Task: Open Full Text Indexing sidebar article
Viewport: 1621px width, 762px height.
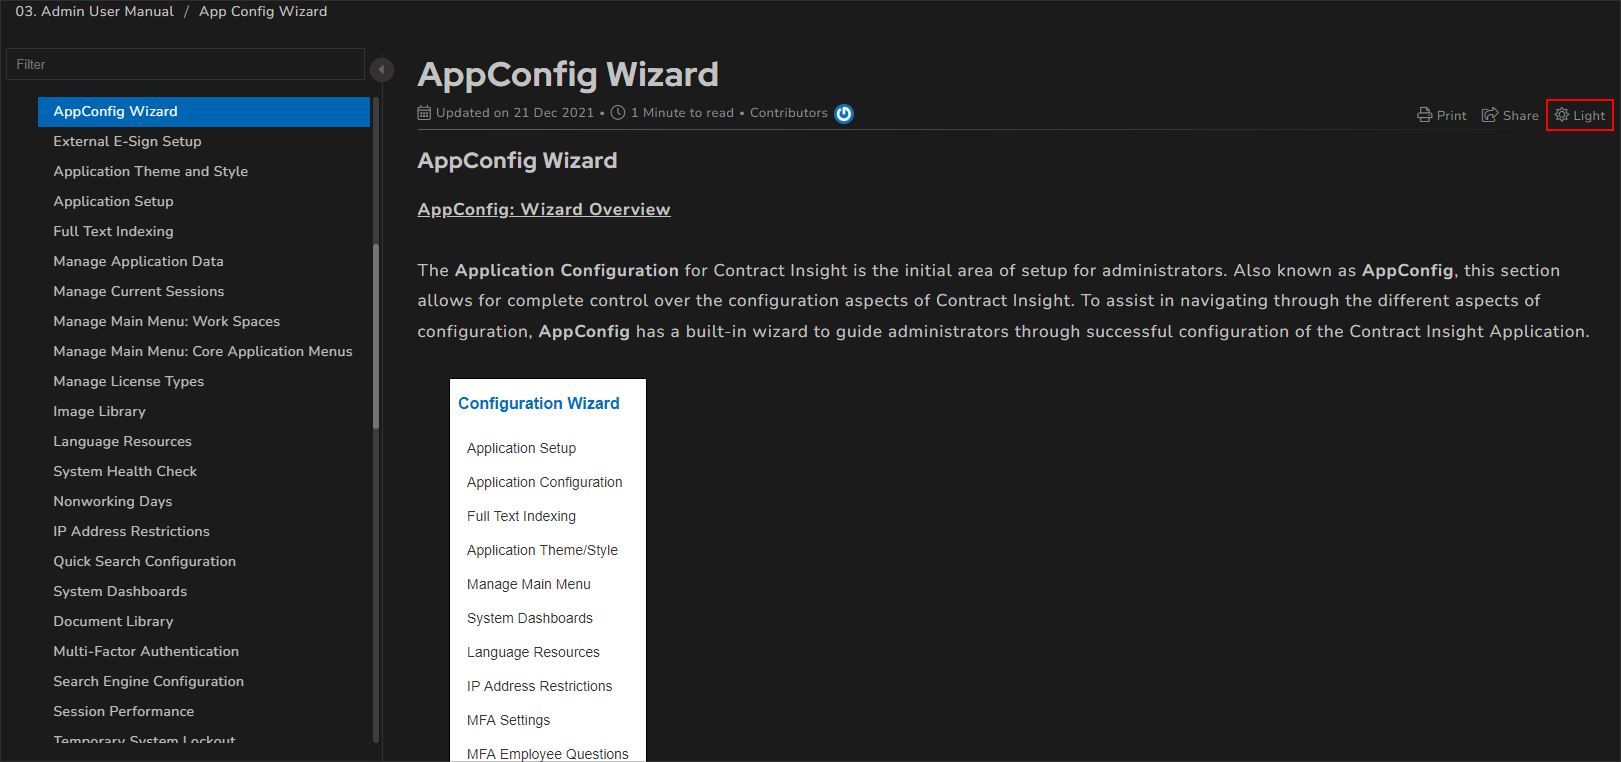Action: click(x=113, y=231)
